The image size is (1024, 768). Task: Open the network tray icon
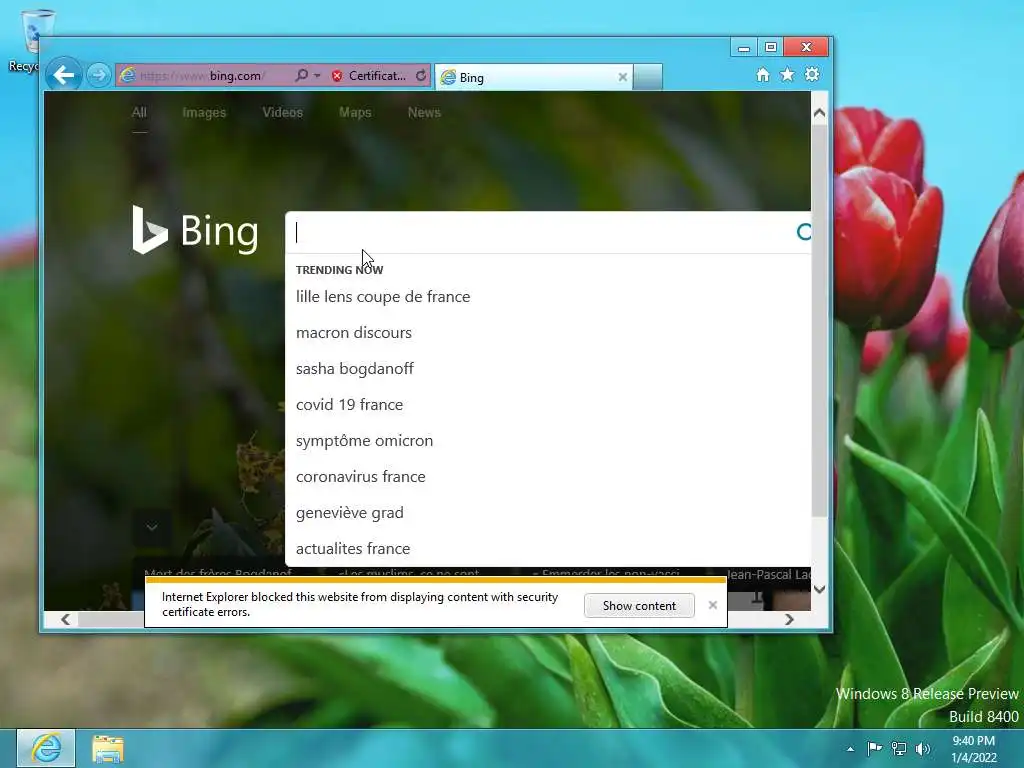click(899, 748)
